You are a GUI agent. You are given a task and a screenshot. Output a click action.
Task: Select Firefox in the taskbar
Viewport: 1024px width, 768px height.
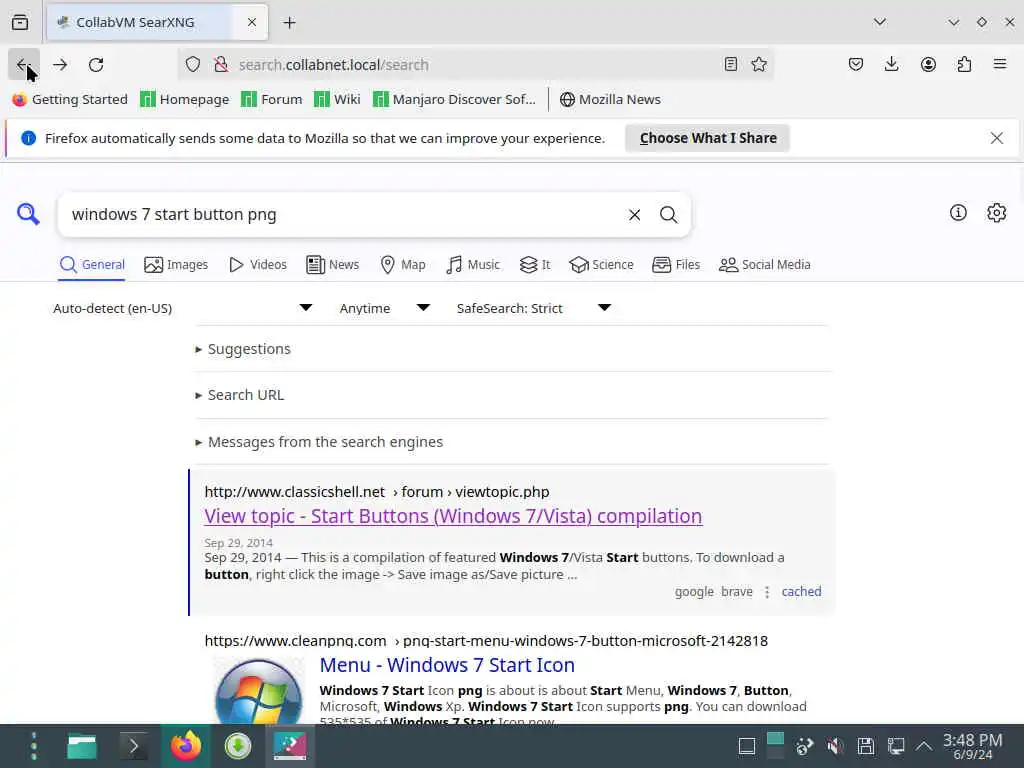(186, 746)
